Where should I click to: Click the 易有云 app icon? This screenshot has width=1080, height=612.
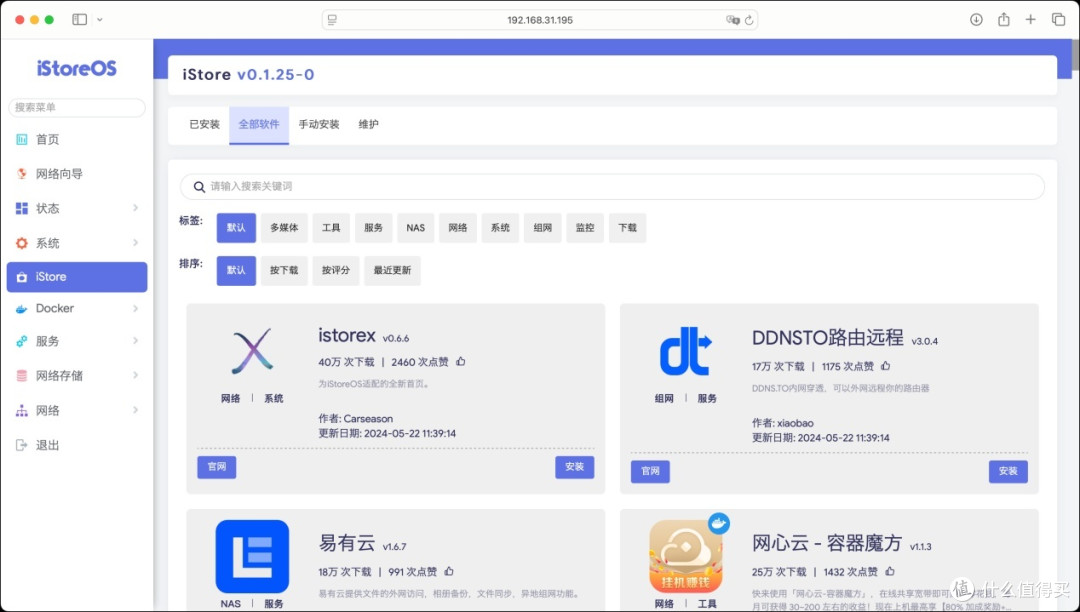tap(252, 556)
